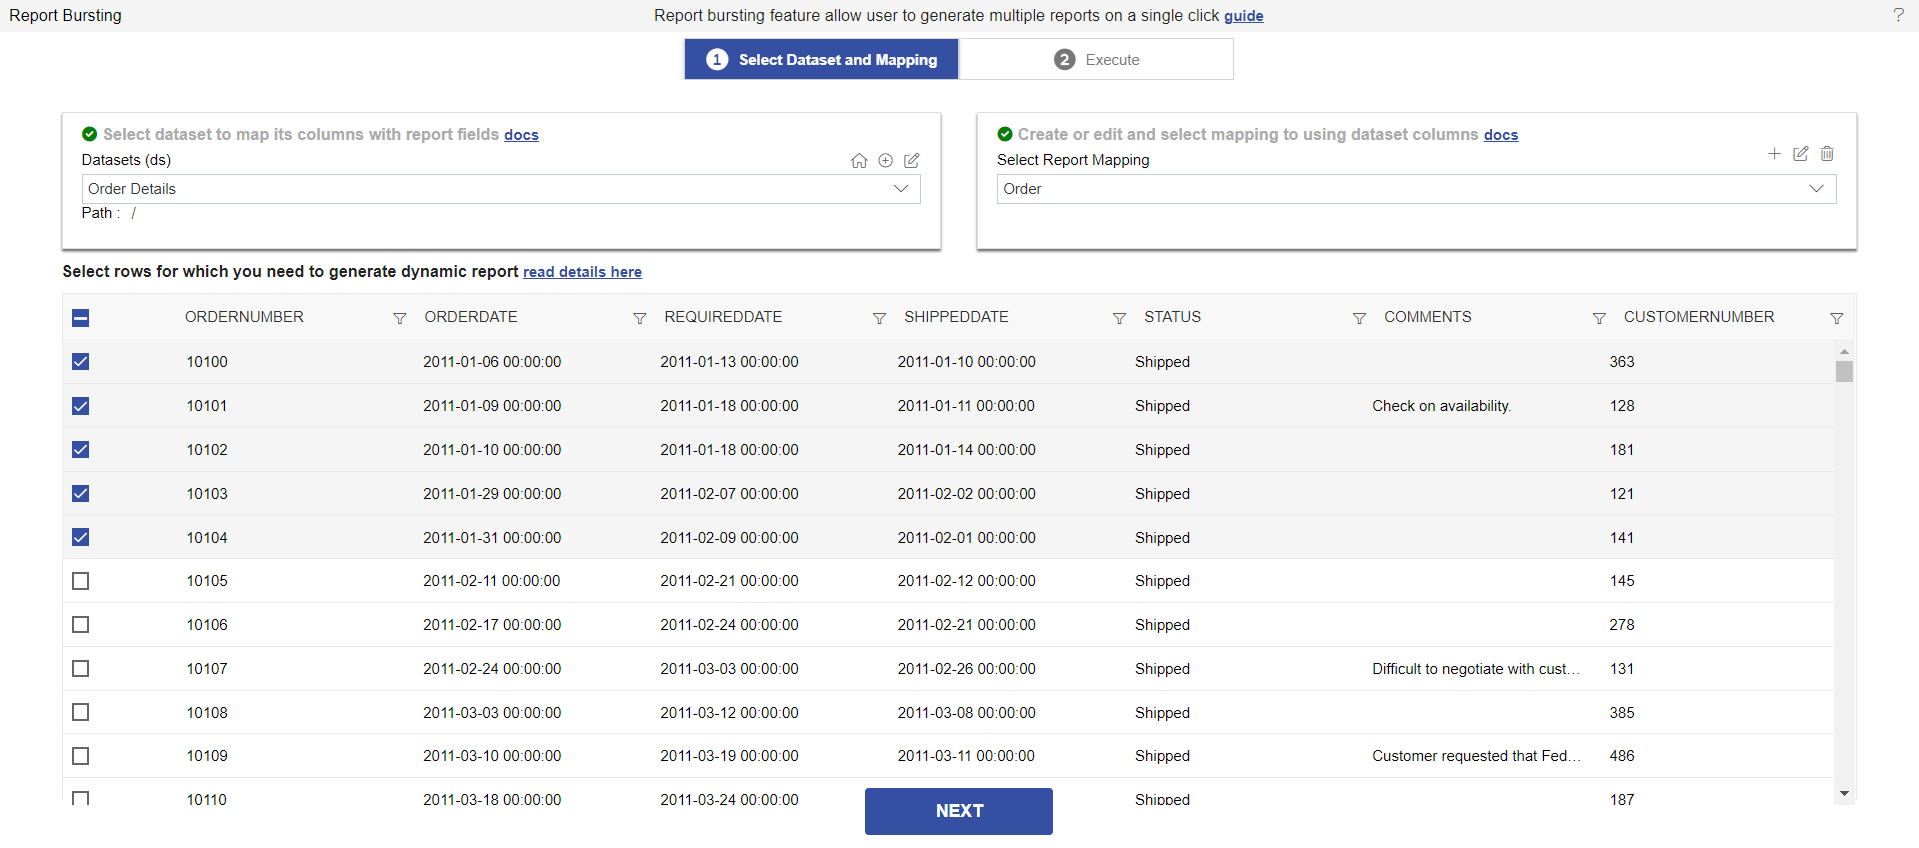The width and height of the screenshot is (1919, 848).
Task: Sort by SHIPPEDDATE column header
Action: 956,317
